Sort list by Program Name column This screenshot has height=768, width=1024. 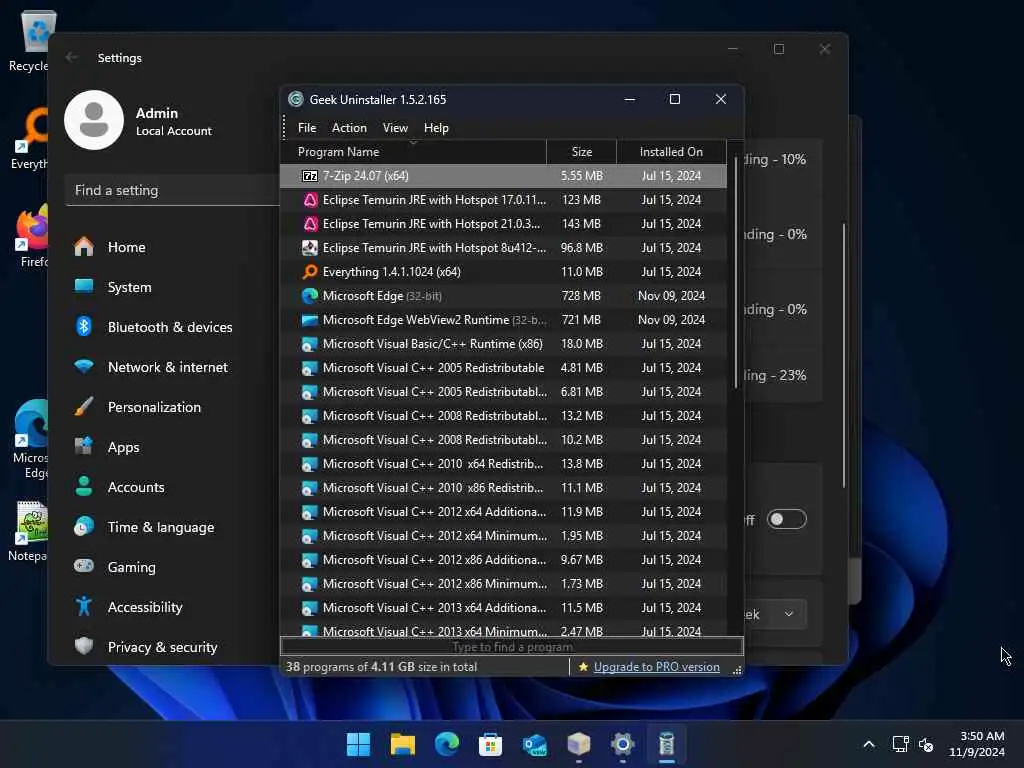pos(413,152)
